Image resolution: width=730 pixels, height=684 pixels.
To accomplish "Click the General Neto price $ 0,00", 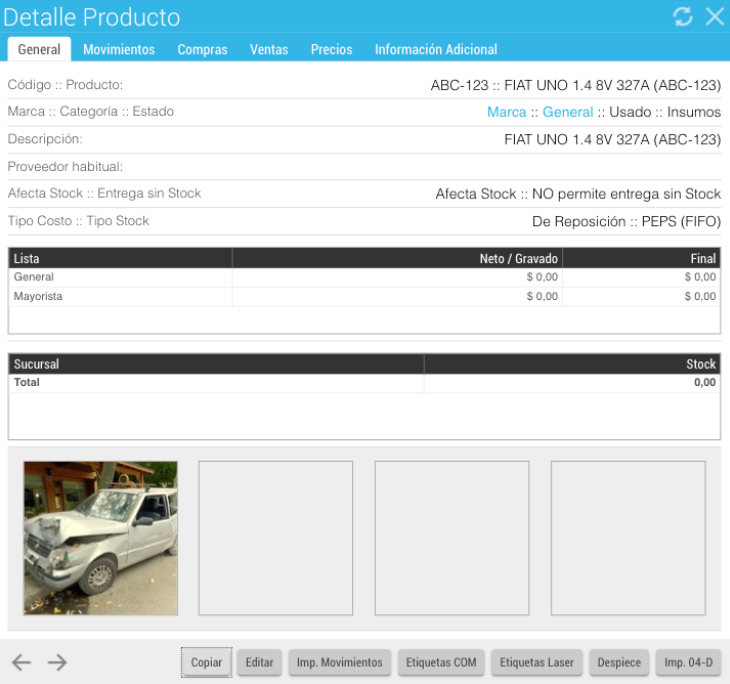I will coord(542,277).
